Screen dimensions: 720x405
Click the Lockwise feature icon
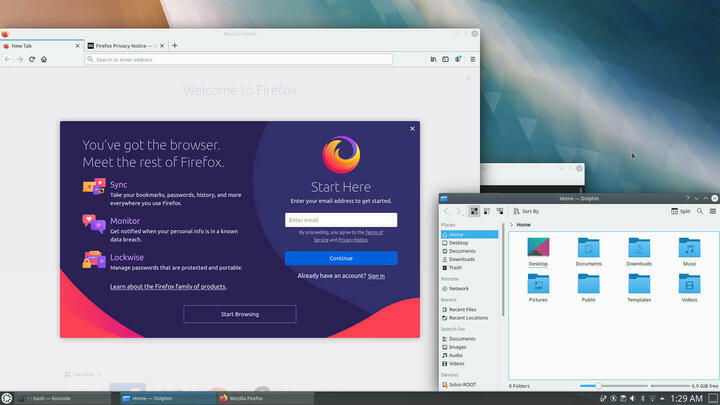94,259
